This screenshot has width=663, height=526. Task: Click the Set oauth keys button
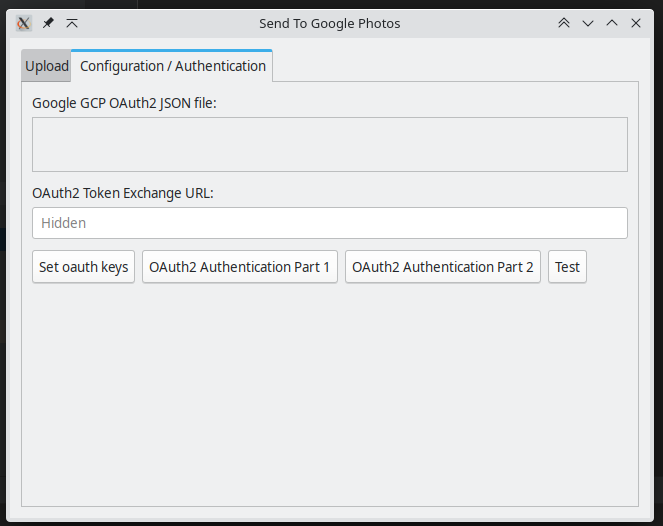(x=83, y=267)
